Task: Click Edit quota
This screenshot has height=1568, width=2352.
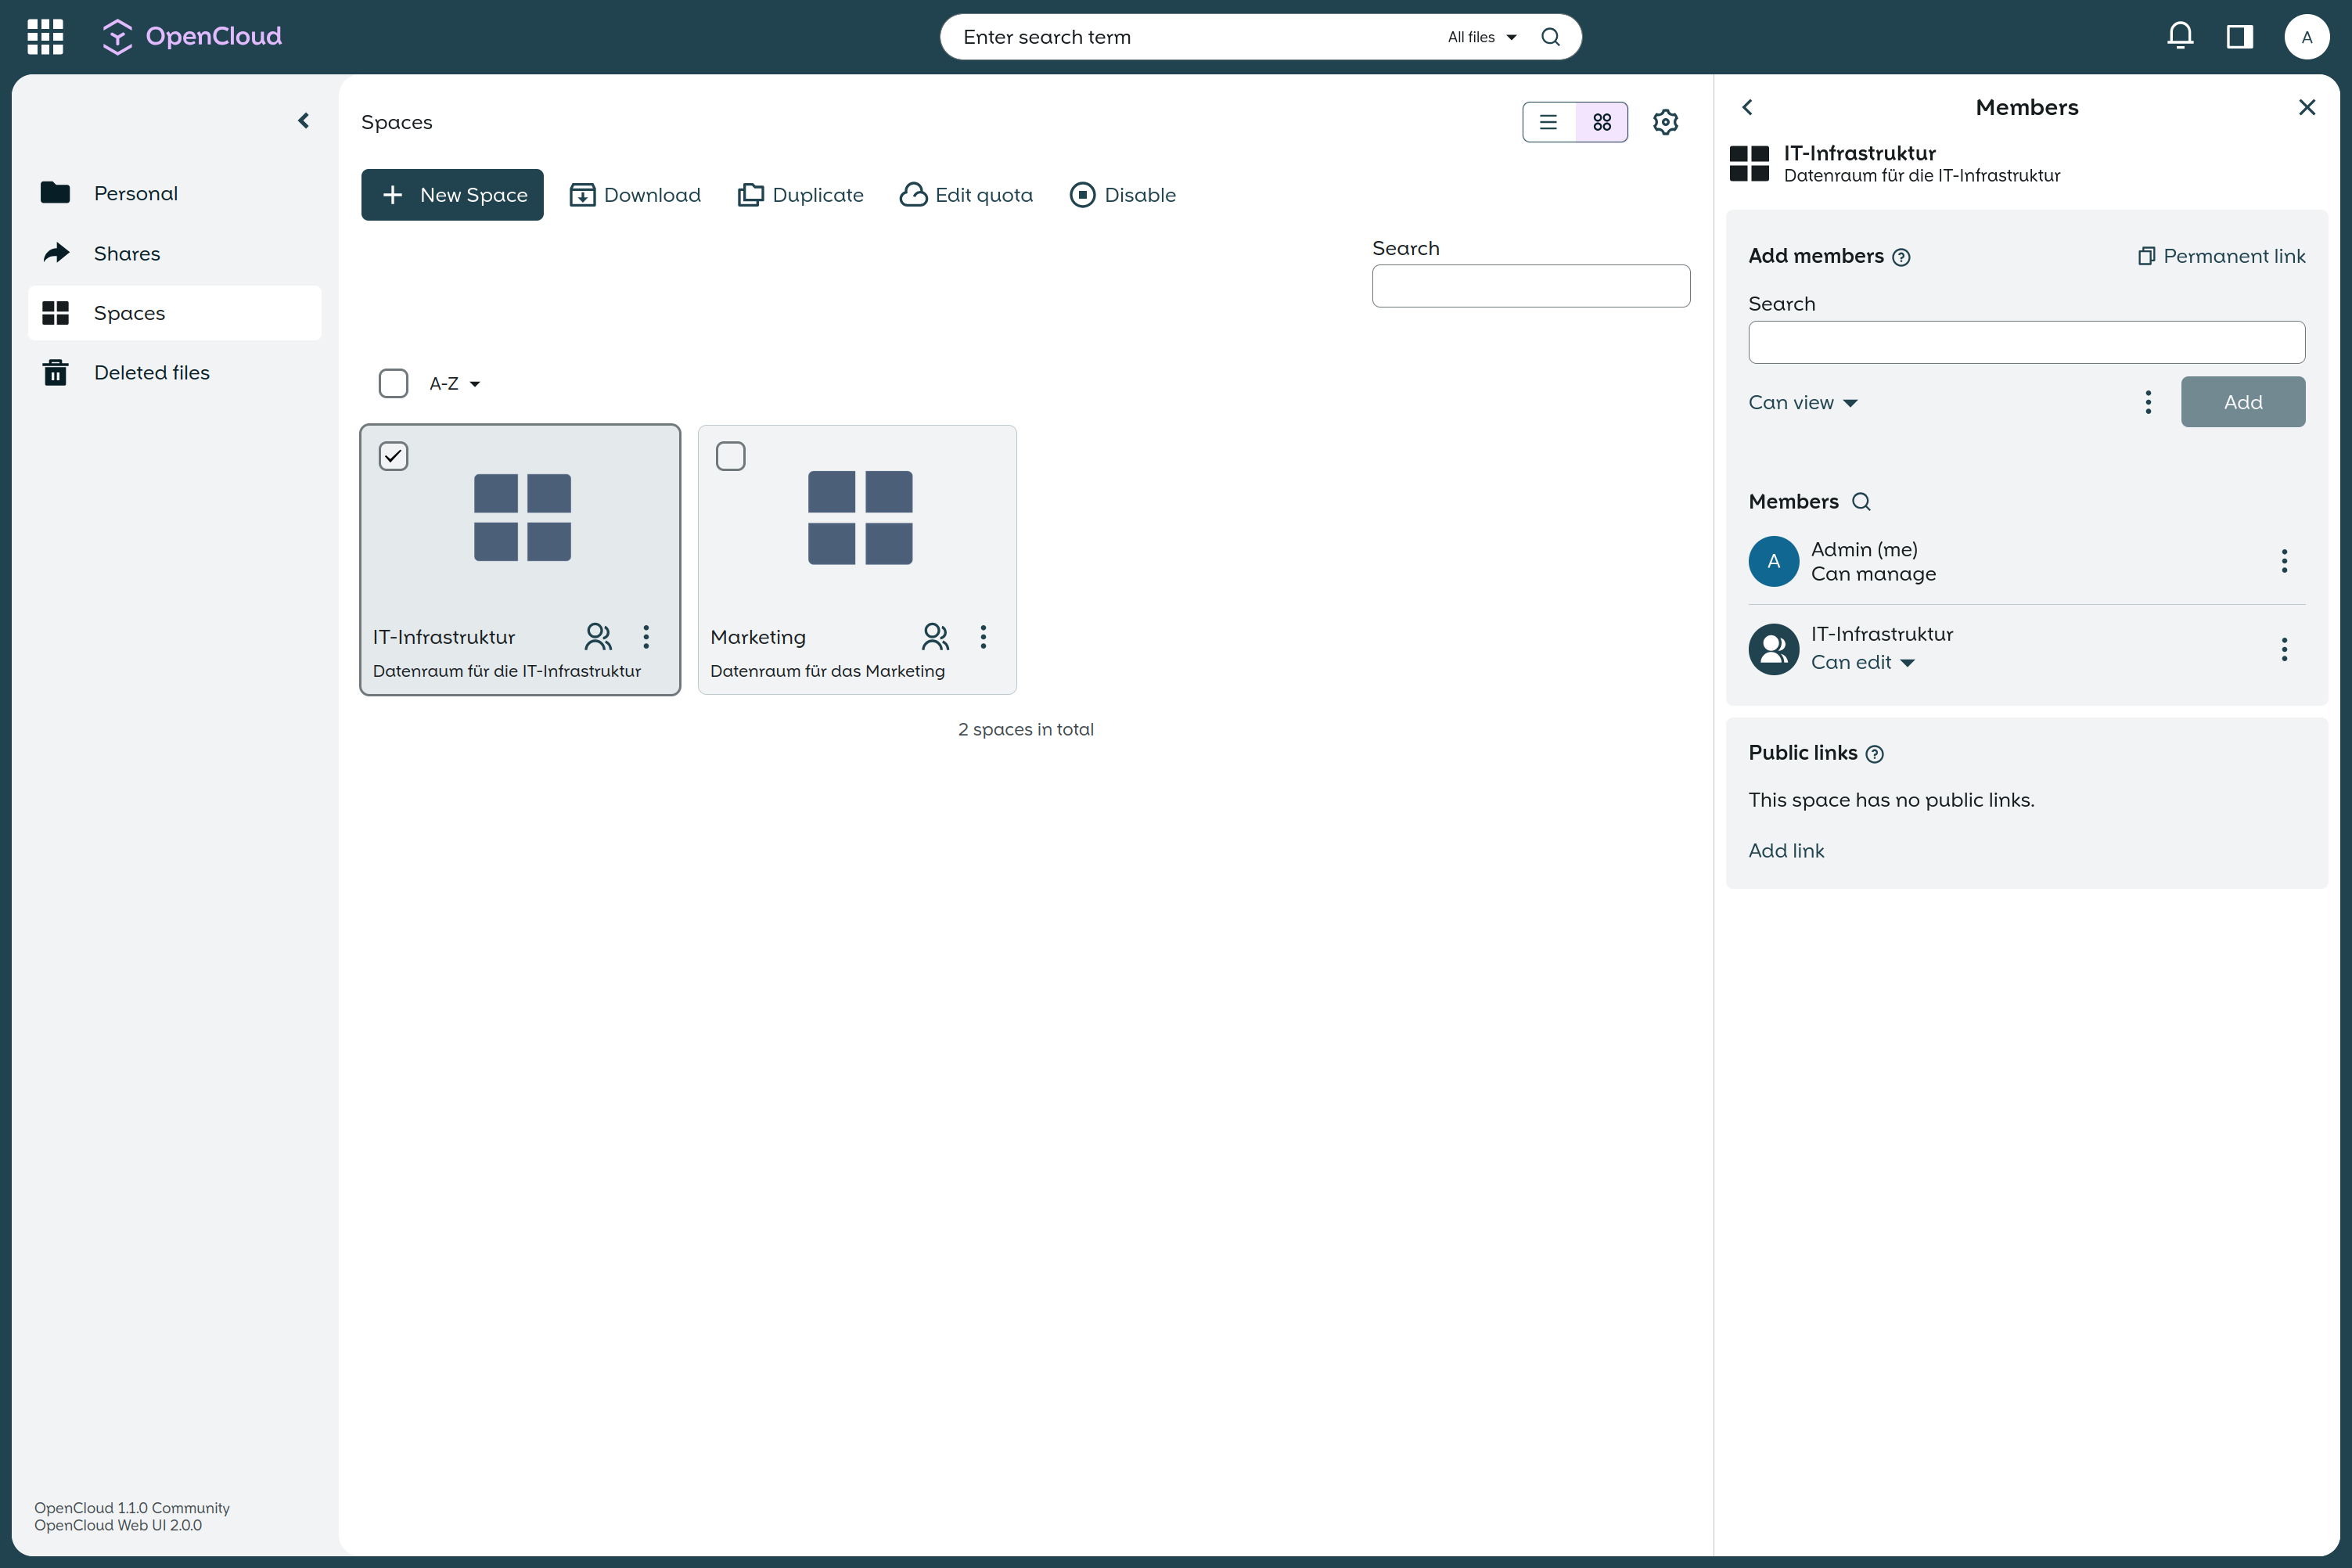Action: coord(966,195)
